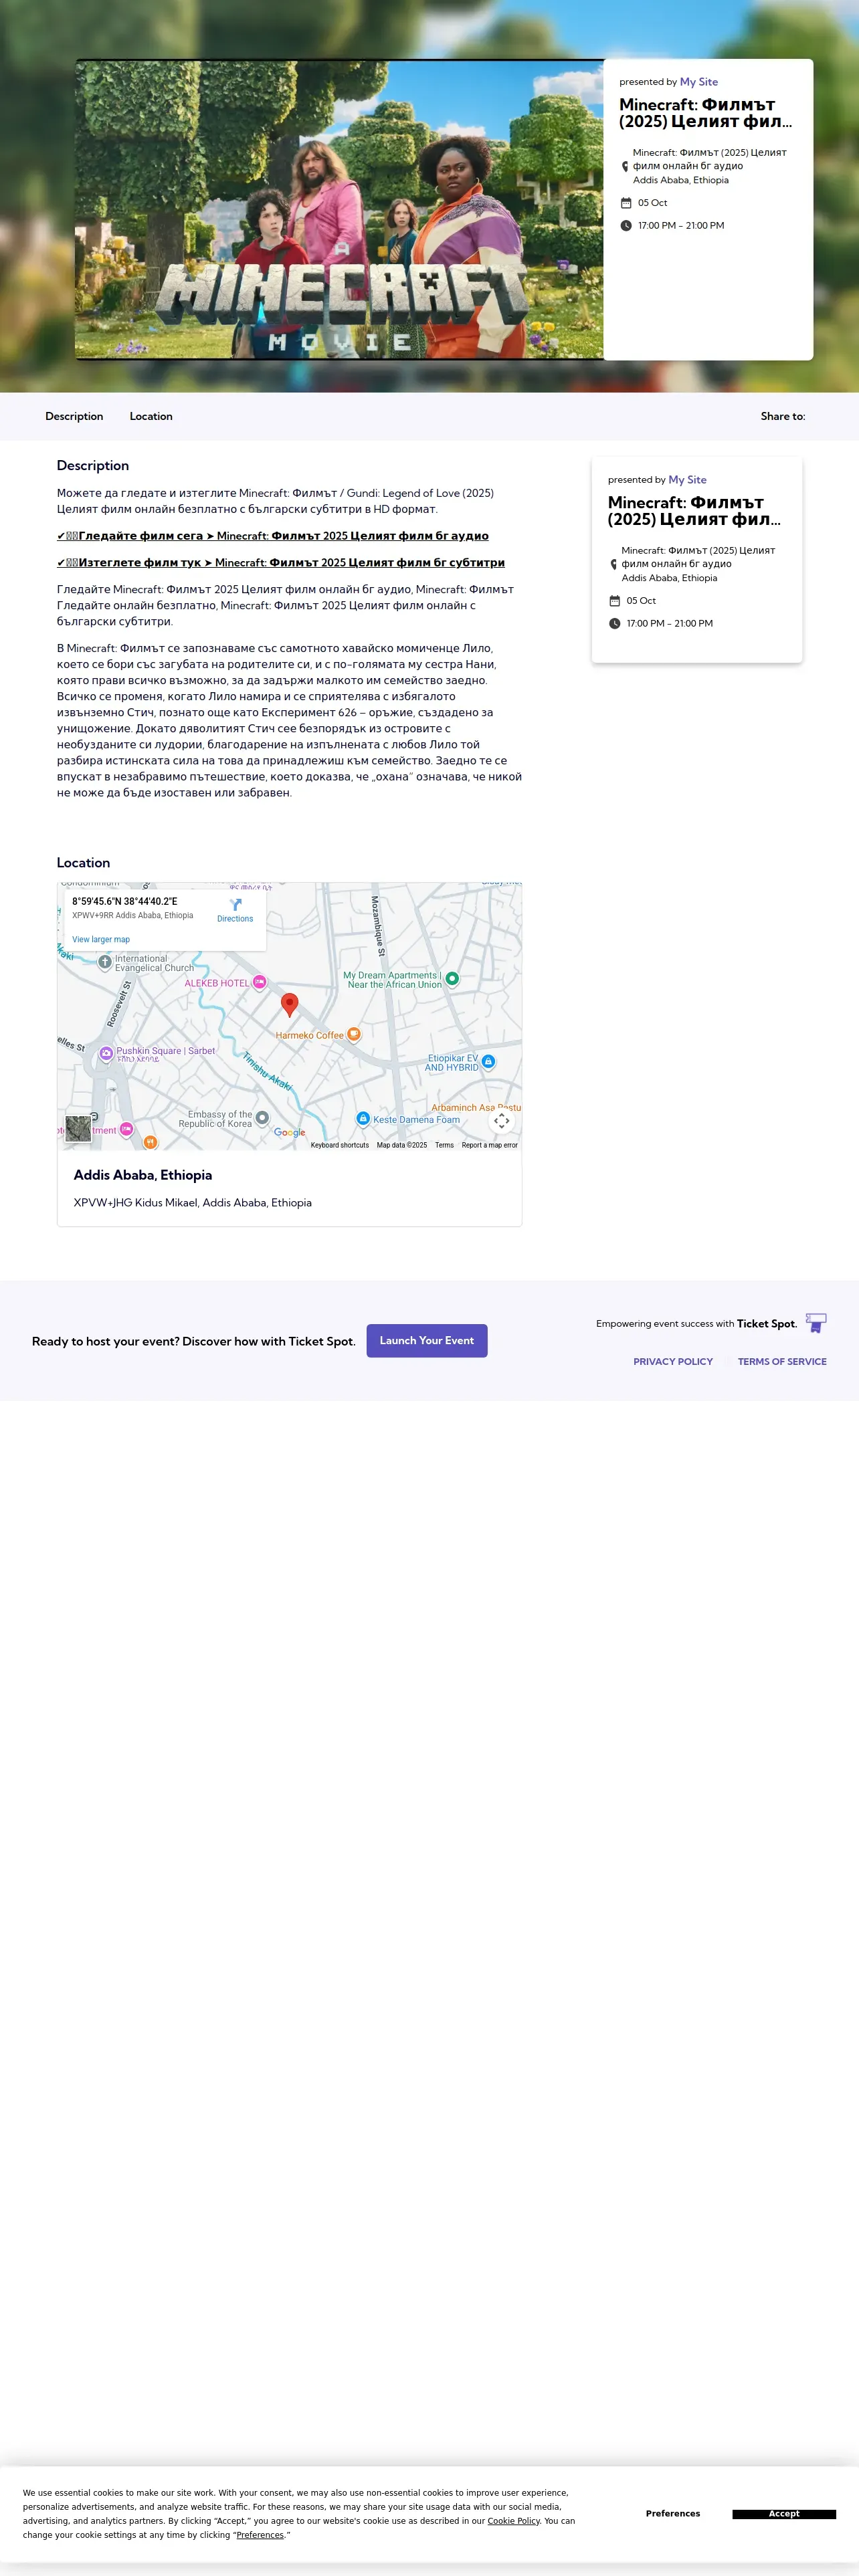Click the Preferences cookie button
859x2576 pixels.
673,2514
